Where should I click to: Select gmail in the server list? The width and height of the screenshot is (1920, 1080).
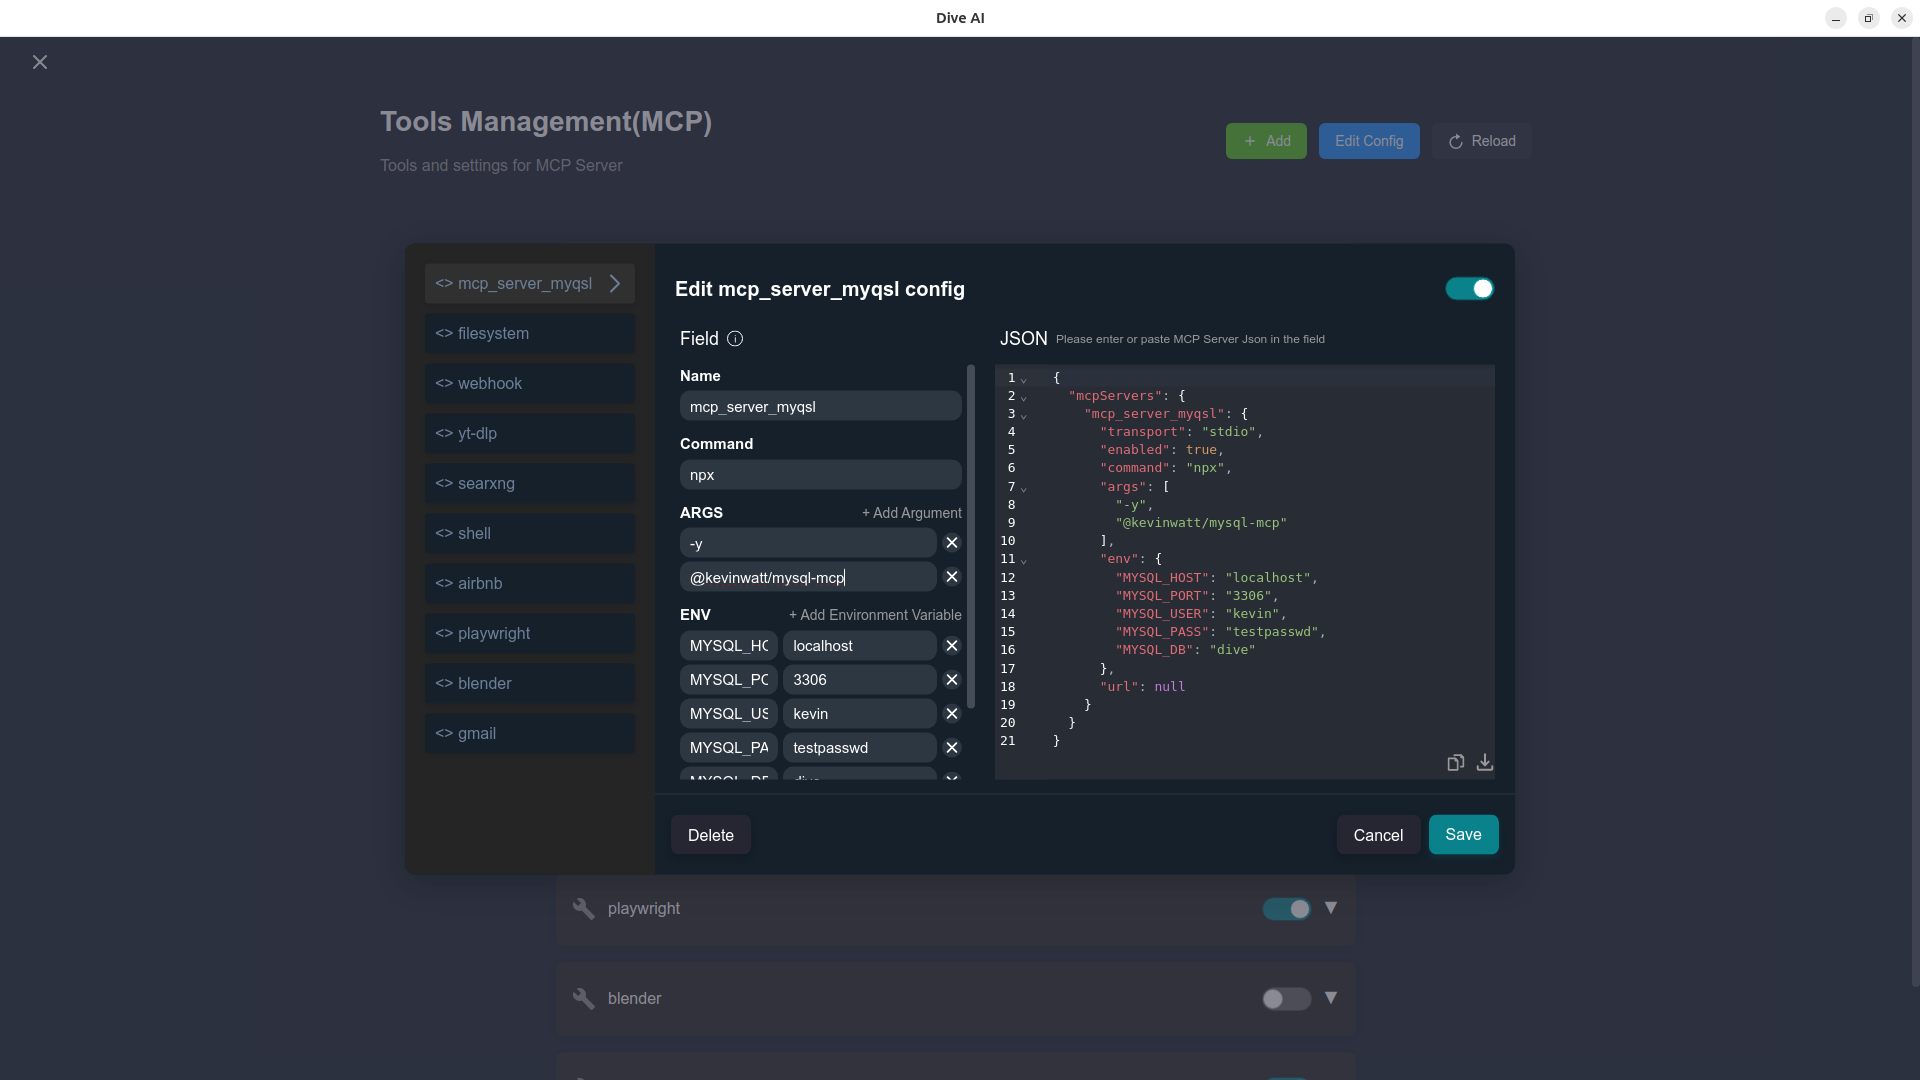(530, 734)
